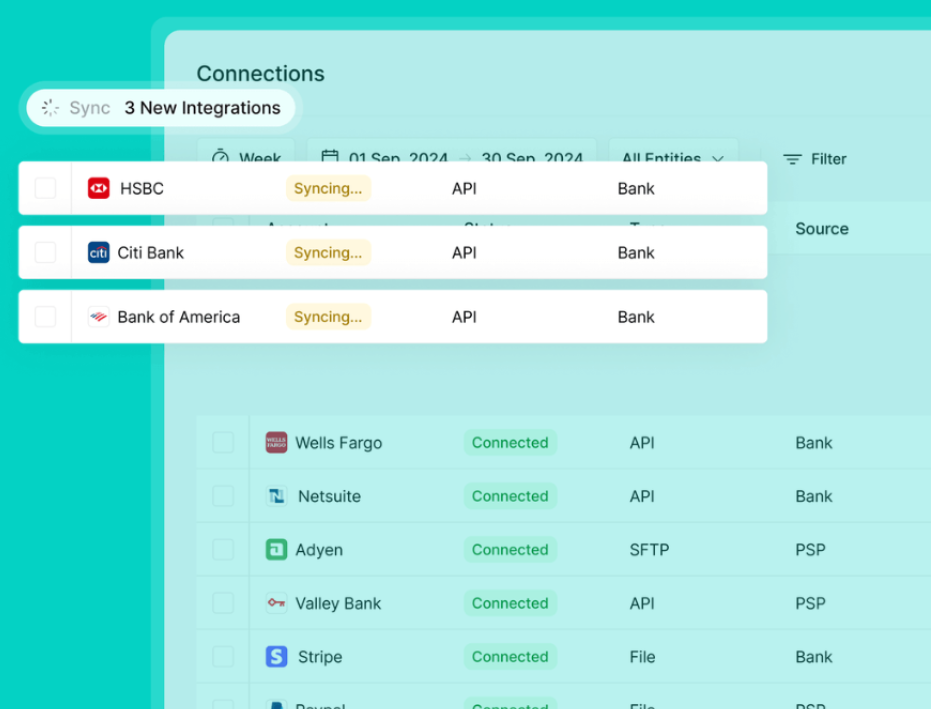Click the Bank of America logo icon
The height and width of the screenshot is (709, 931).
(x=99, y=316)
